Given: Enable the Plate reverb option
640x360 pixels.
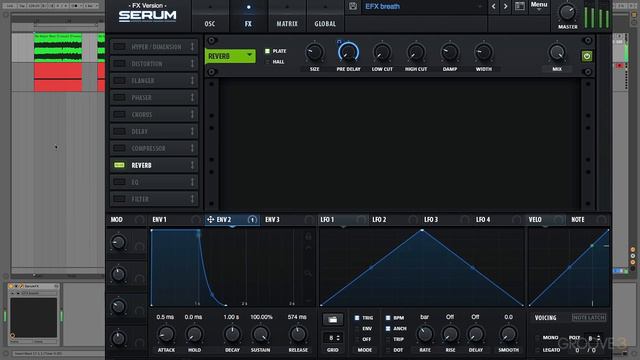Looking at the screenshot, I should [267, 51].
